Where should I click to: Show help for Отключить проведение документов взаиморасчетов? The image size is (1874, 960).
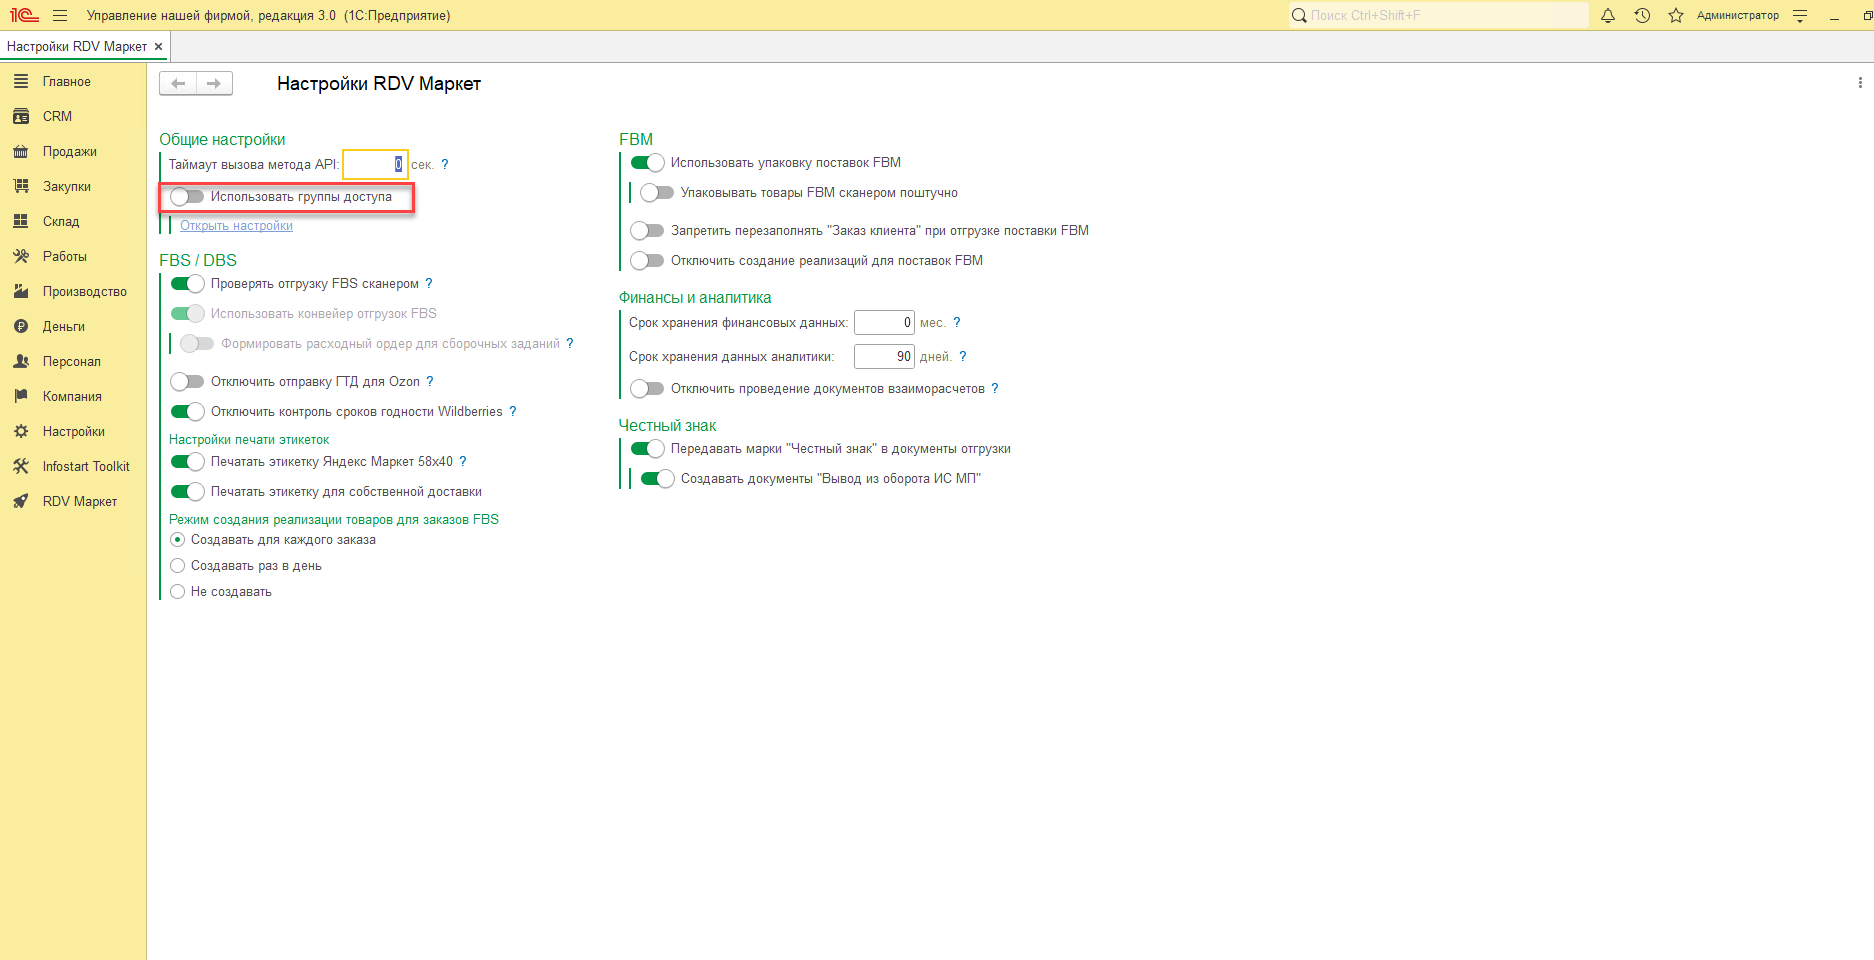pos(995,388)
